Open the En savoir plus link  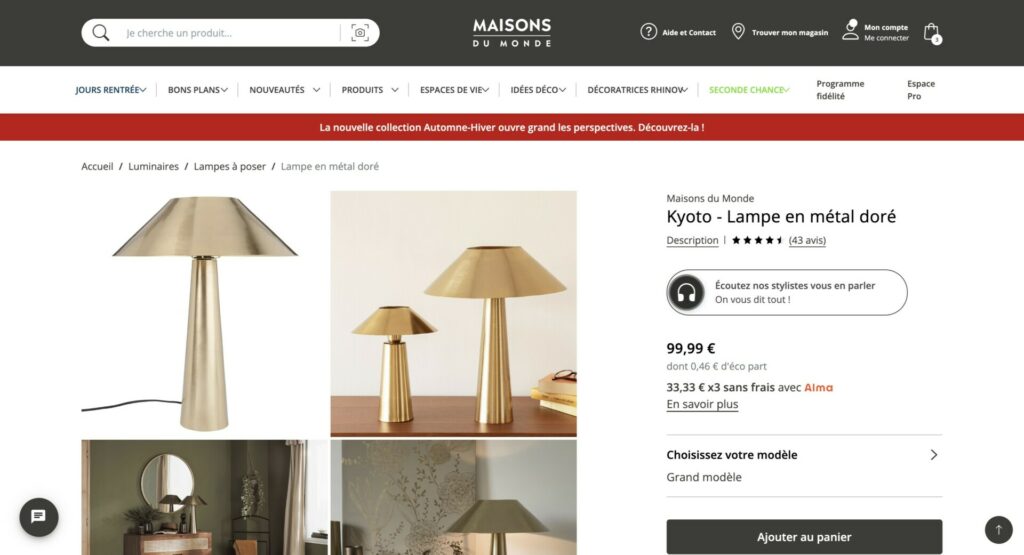click(702, 404)
